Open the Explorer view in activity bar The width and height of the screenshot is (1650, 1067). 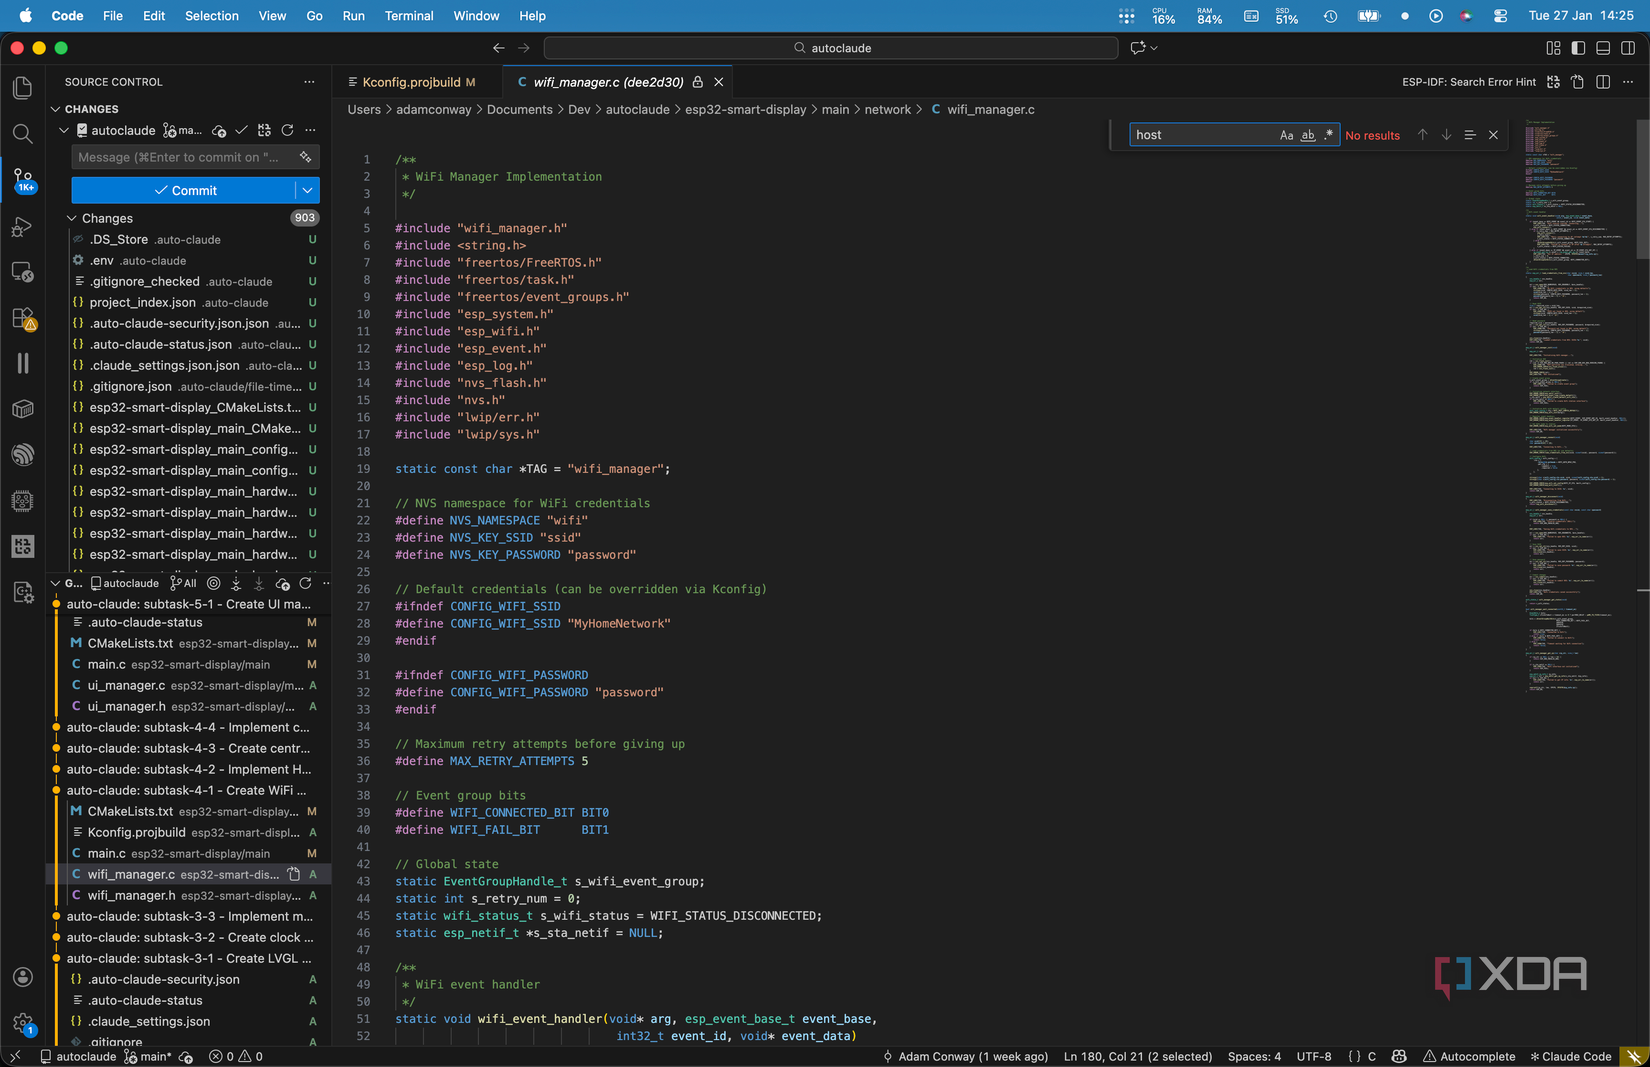click(22, 88)
